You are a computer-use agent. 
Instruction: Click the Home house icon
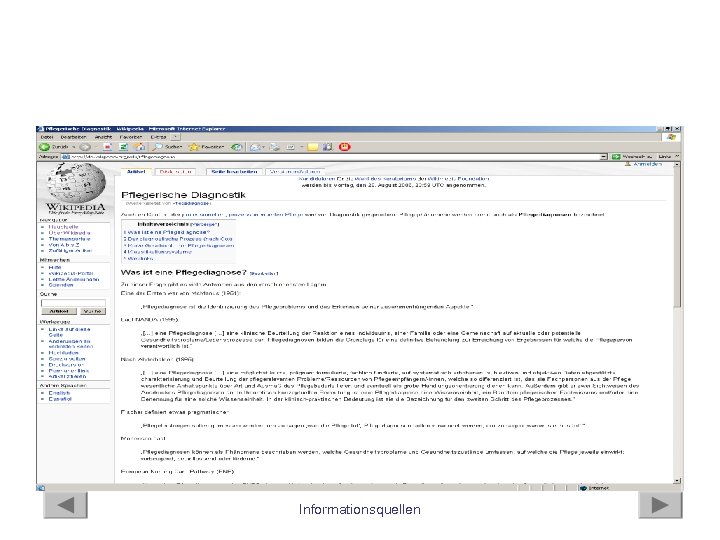coord(140,147)
